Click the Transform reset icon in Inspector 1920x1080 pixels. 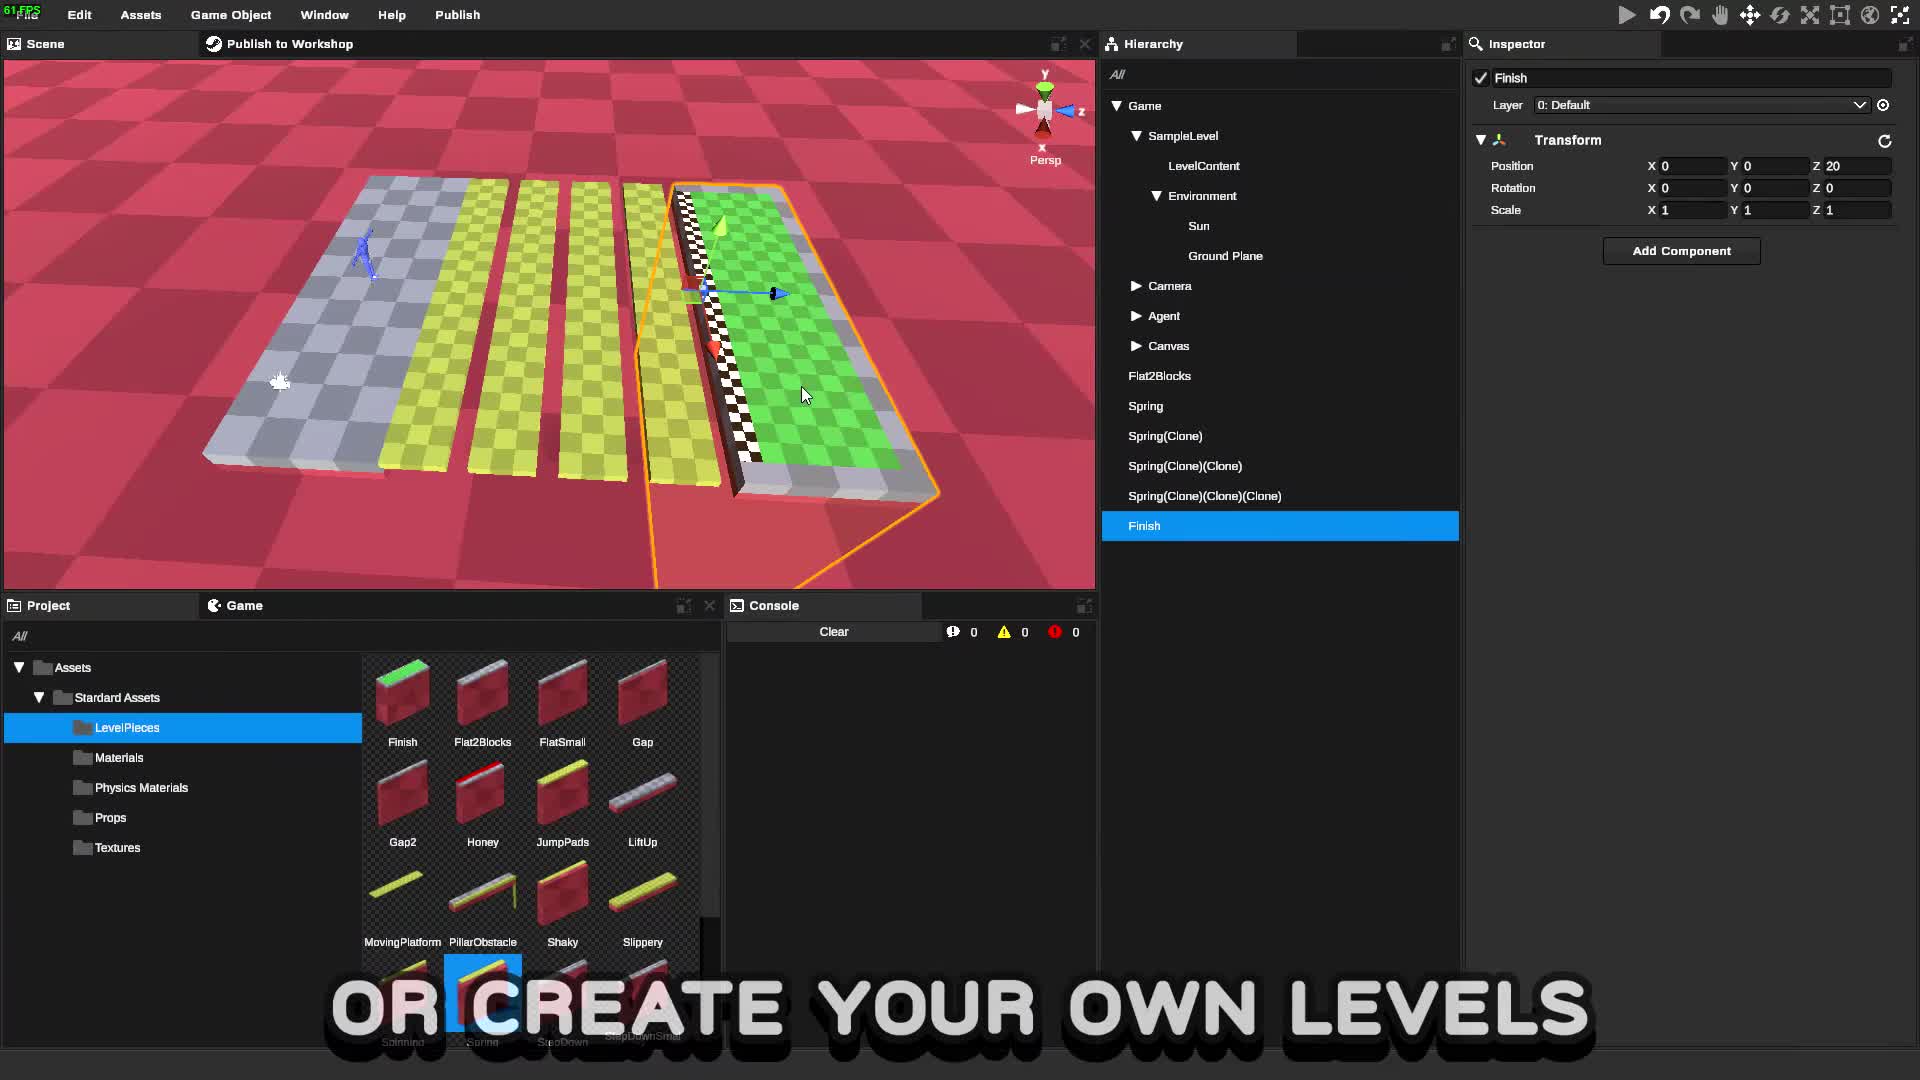[x=1884, y=141]
